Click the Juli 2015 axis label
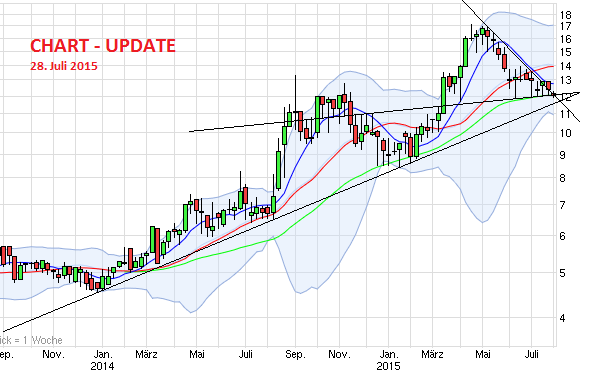 (531, 355)
